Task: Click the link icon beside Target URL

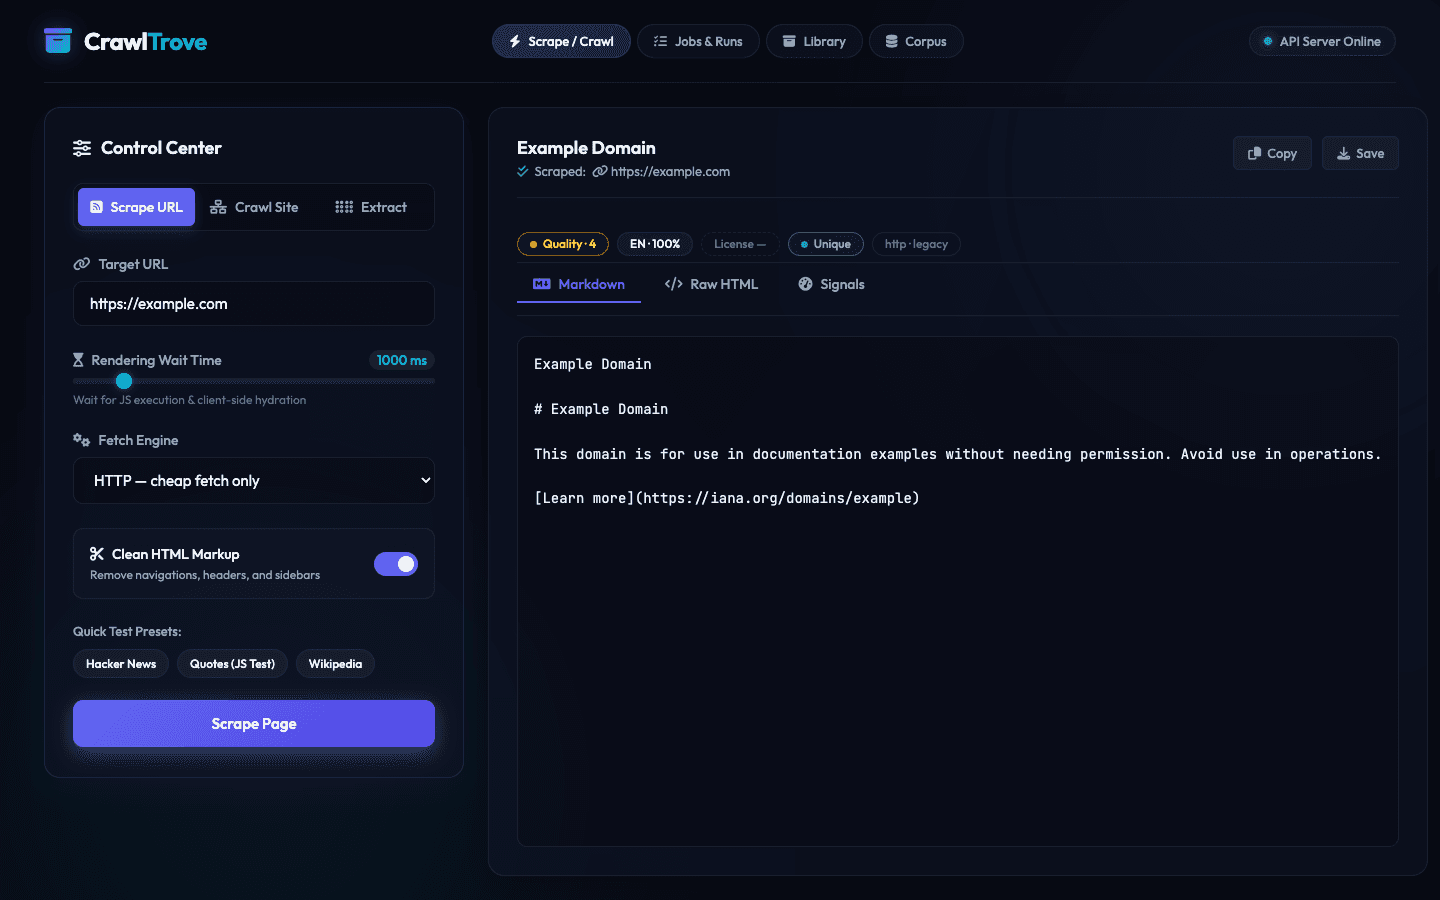Action: click(x=82, y=264)
